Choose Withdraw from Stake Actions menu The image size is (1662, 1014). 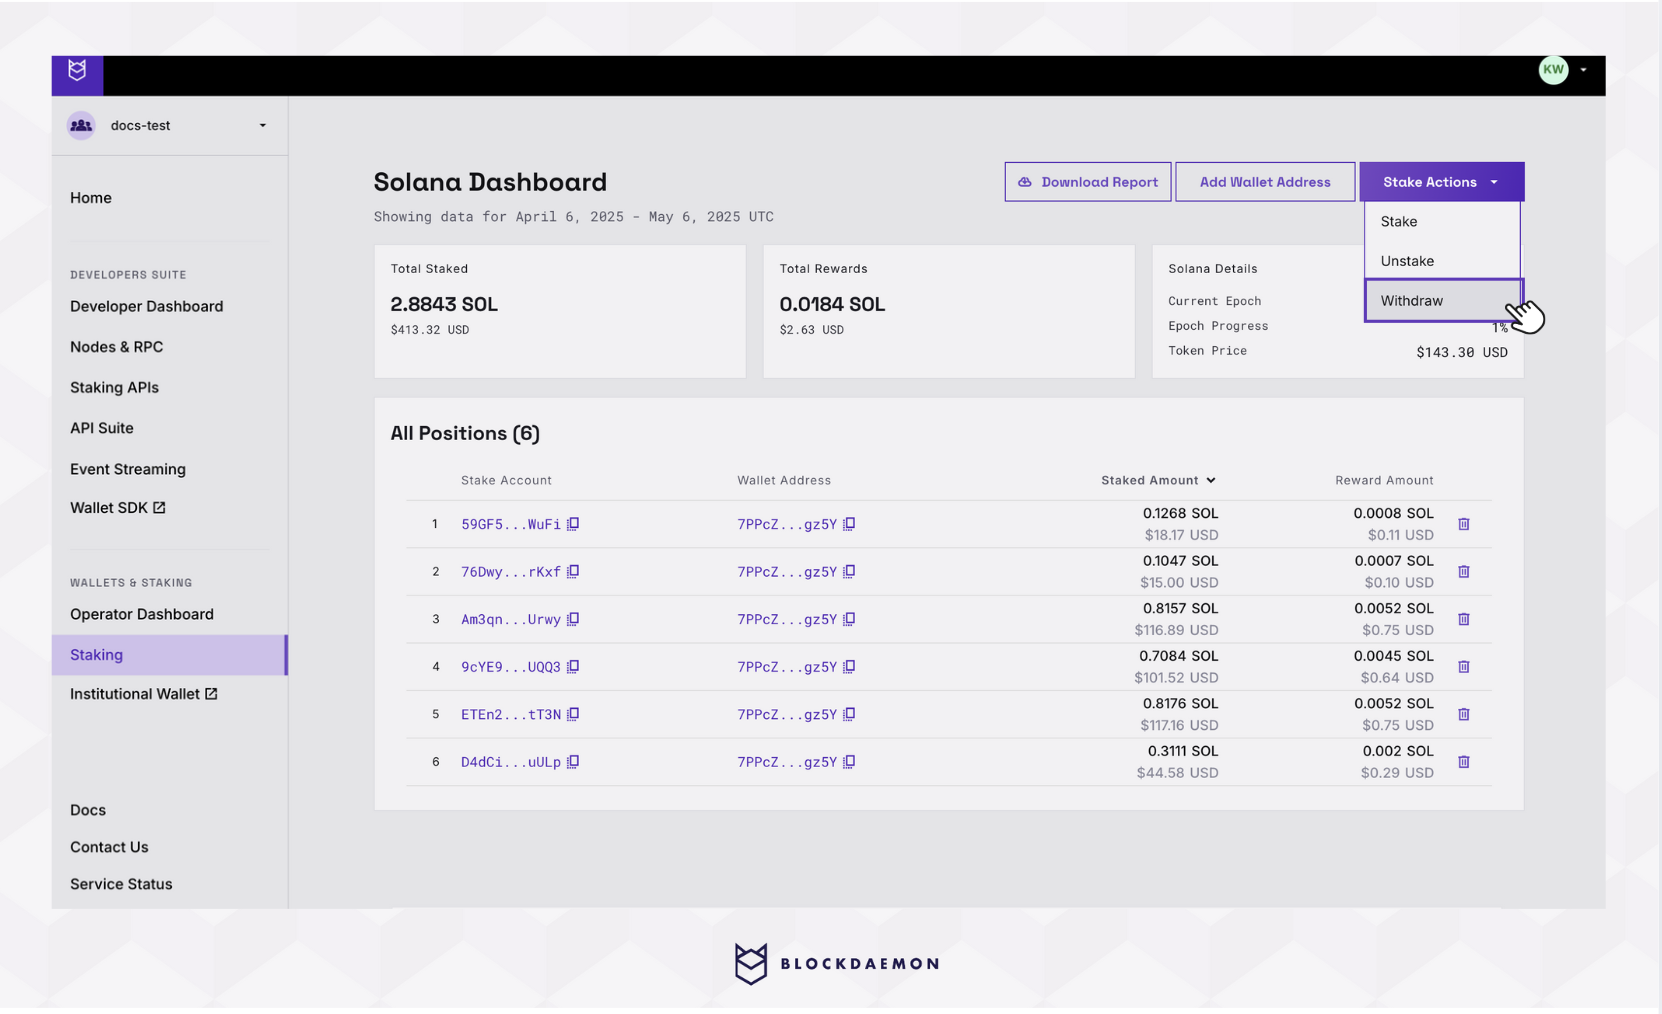pyautogui.click(x=1442, y=301)
